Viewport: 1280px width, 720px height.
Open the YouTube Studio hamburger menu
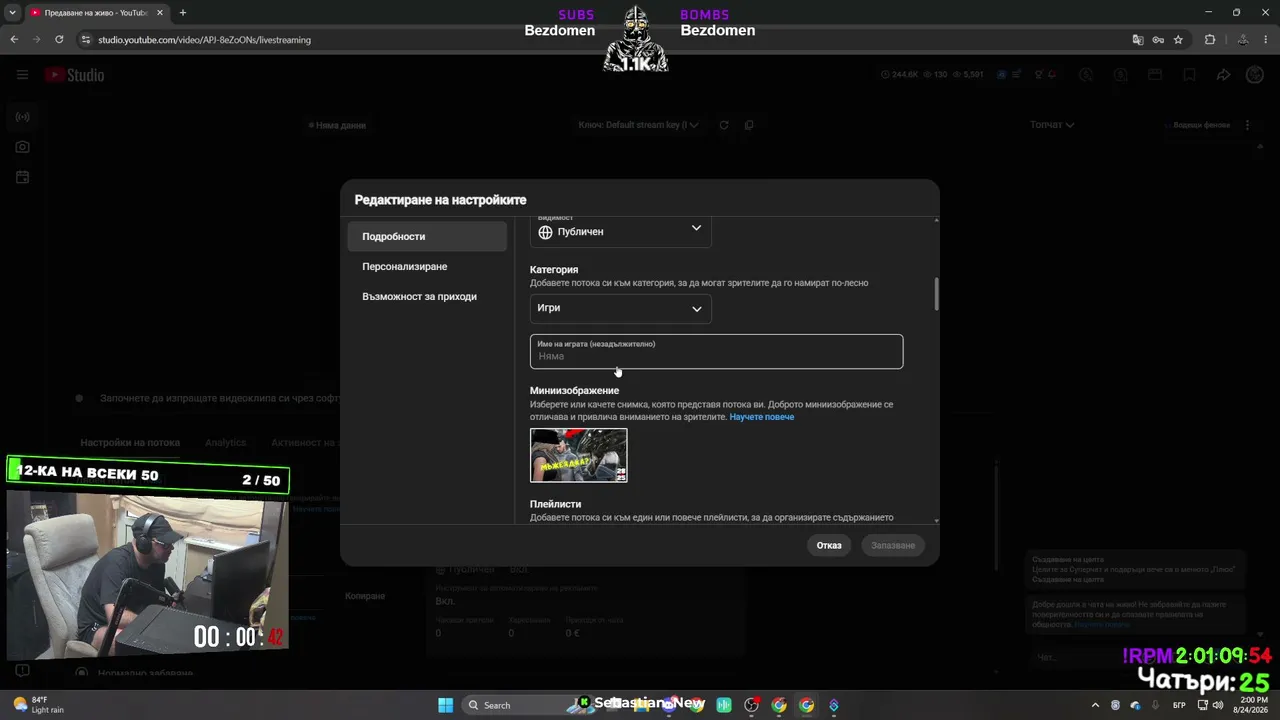(x=22, y=75)
